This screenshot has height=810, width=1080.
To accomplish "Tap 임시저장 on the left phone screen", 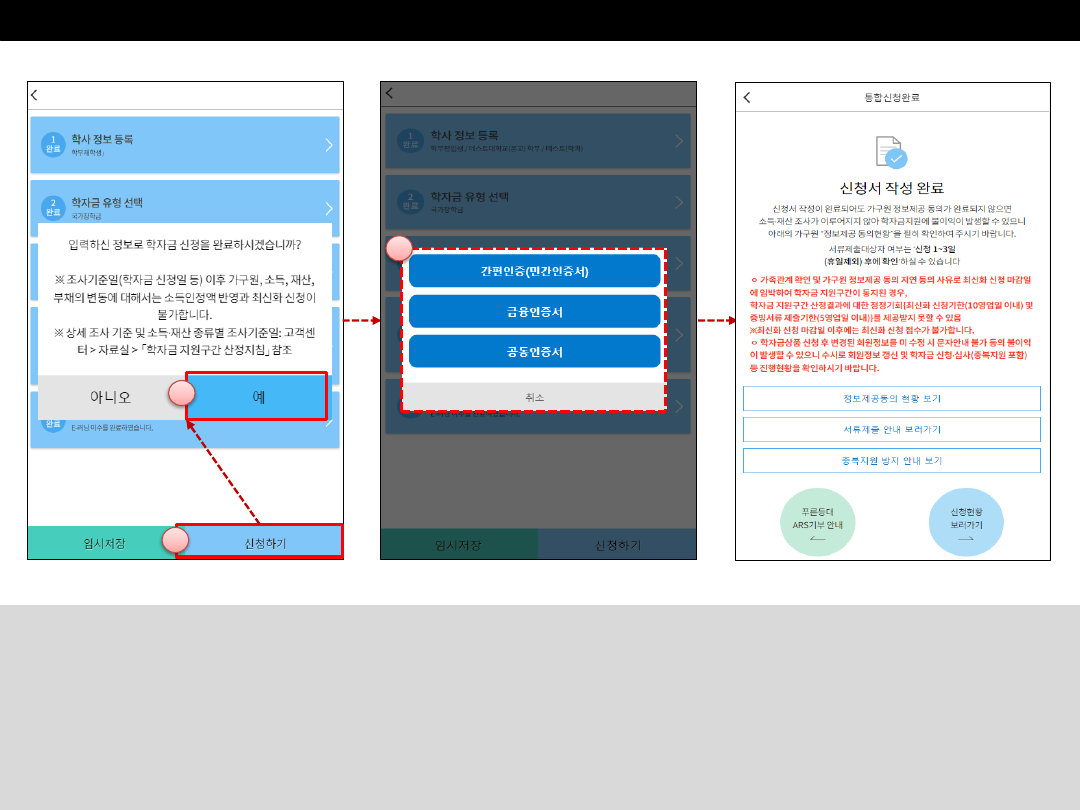I will coord(104,542).
